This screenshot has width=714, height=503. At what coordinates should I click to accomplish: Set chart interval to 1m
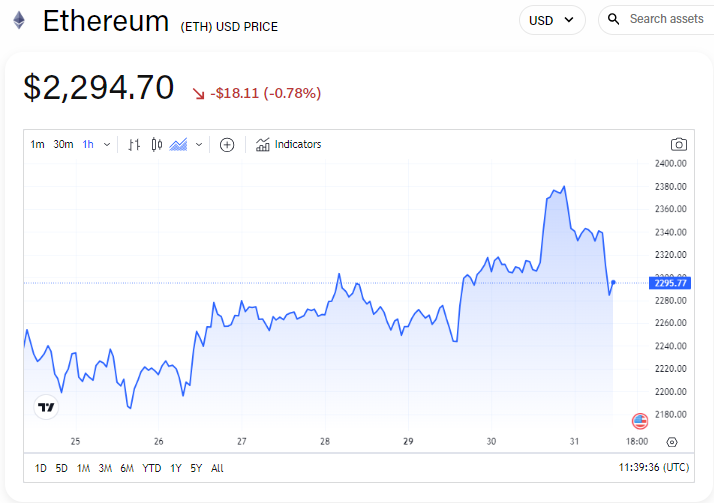click(x=37, y=144)
